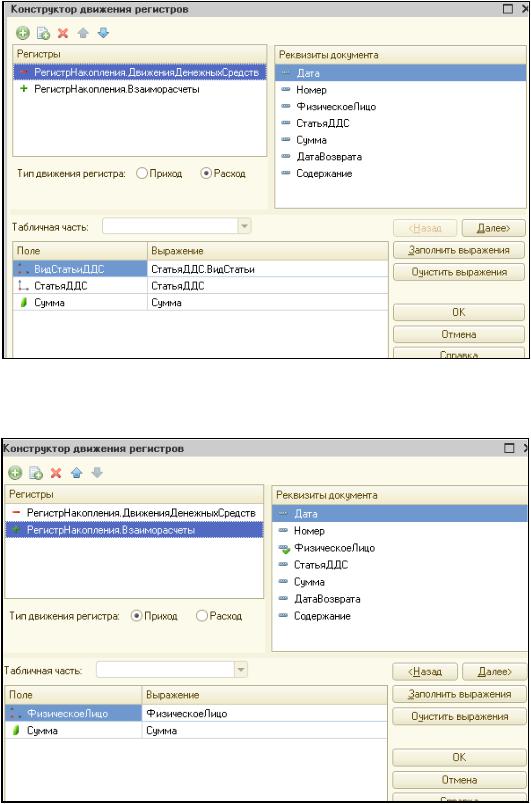Click red delete icon in upper window toolbar
The width and height of the screenshot is (531, 804).
pyautogui.click(x=63, y=33)
